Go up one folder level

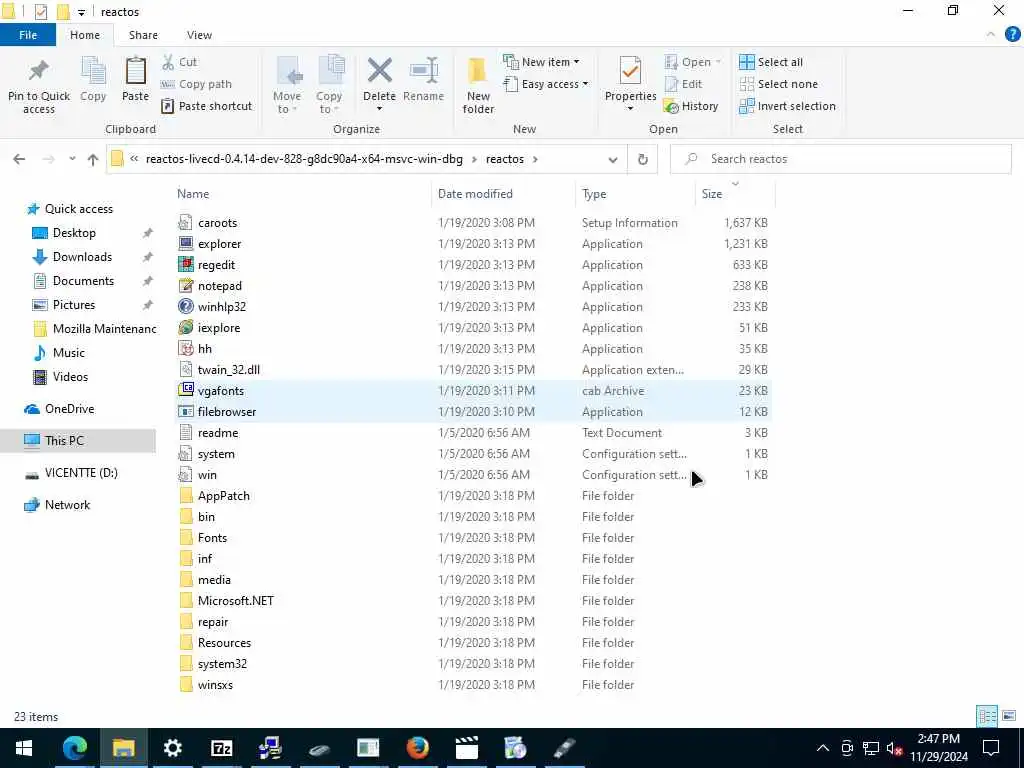coord(93,159)
